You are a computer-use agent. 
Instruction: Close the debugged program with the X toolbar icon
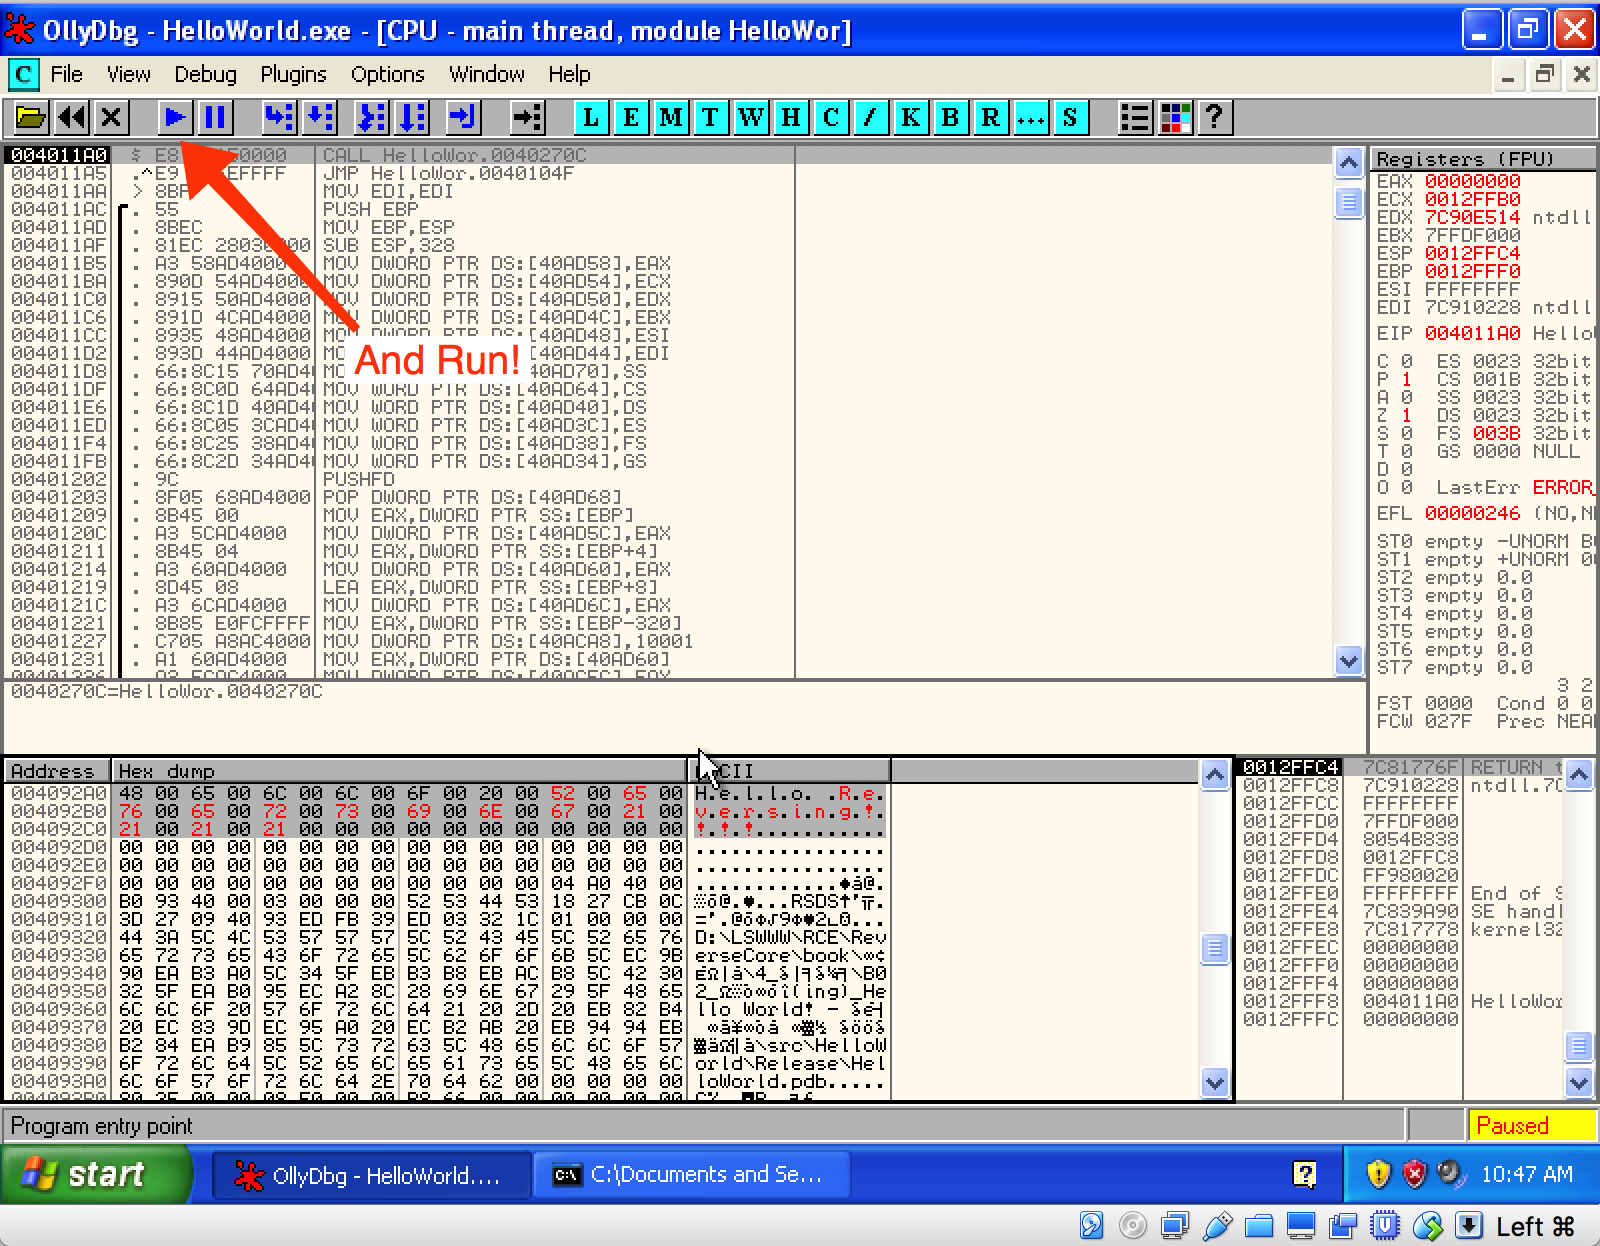click(111, 118)
